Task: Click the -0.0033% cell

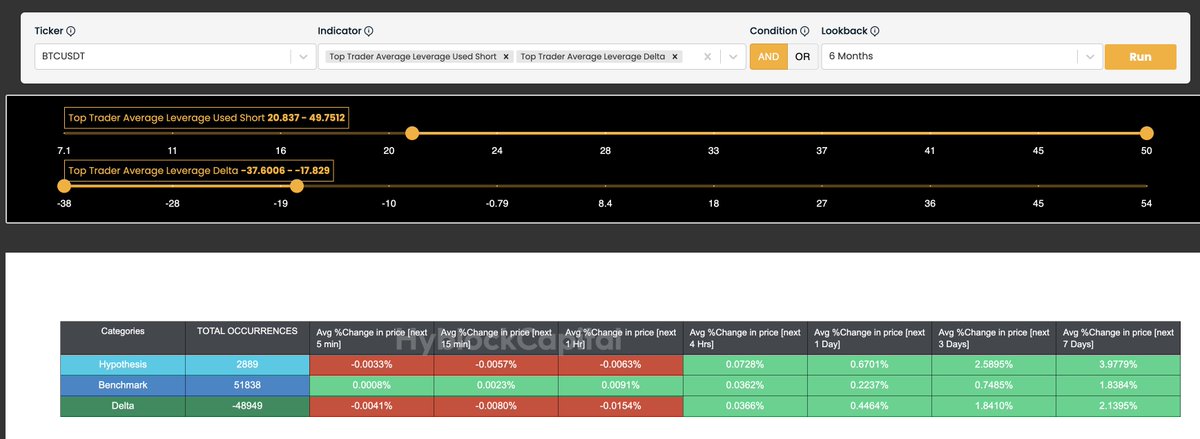Action: [372, 364]
